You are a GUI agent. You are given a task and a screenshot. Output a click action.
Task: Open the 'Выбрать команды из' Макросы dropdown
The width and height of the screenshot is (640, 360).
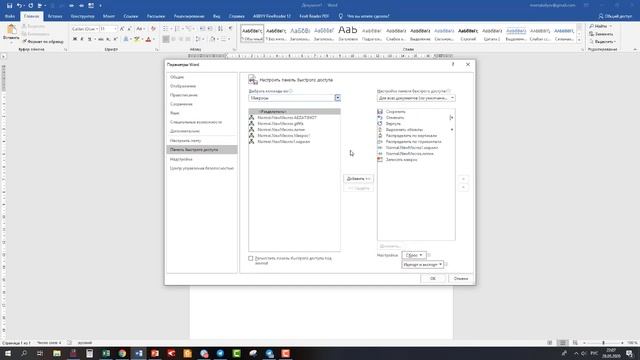pyautogui.click(x=338, y=98)
